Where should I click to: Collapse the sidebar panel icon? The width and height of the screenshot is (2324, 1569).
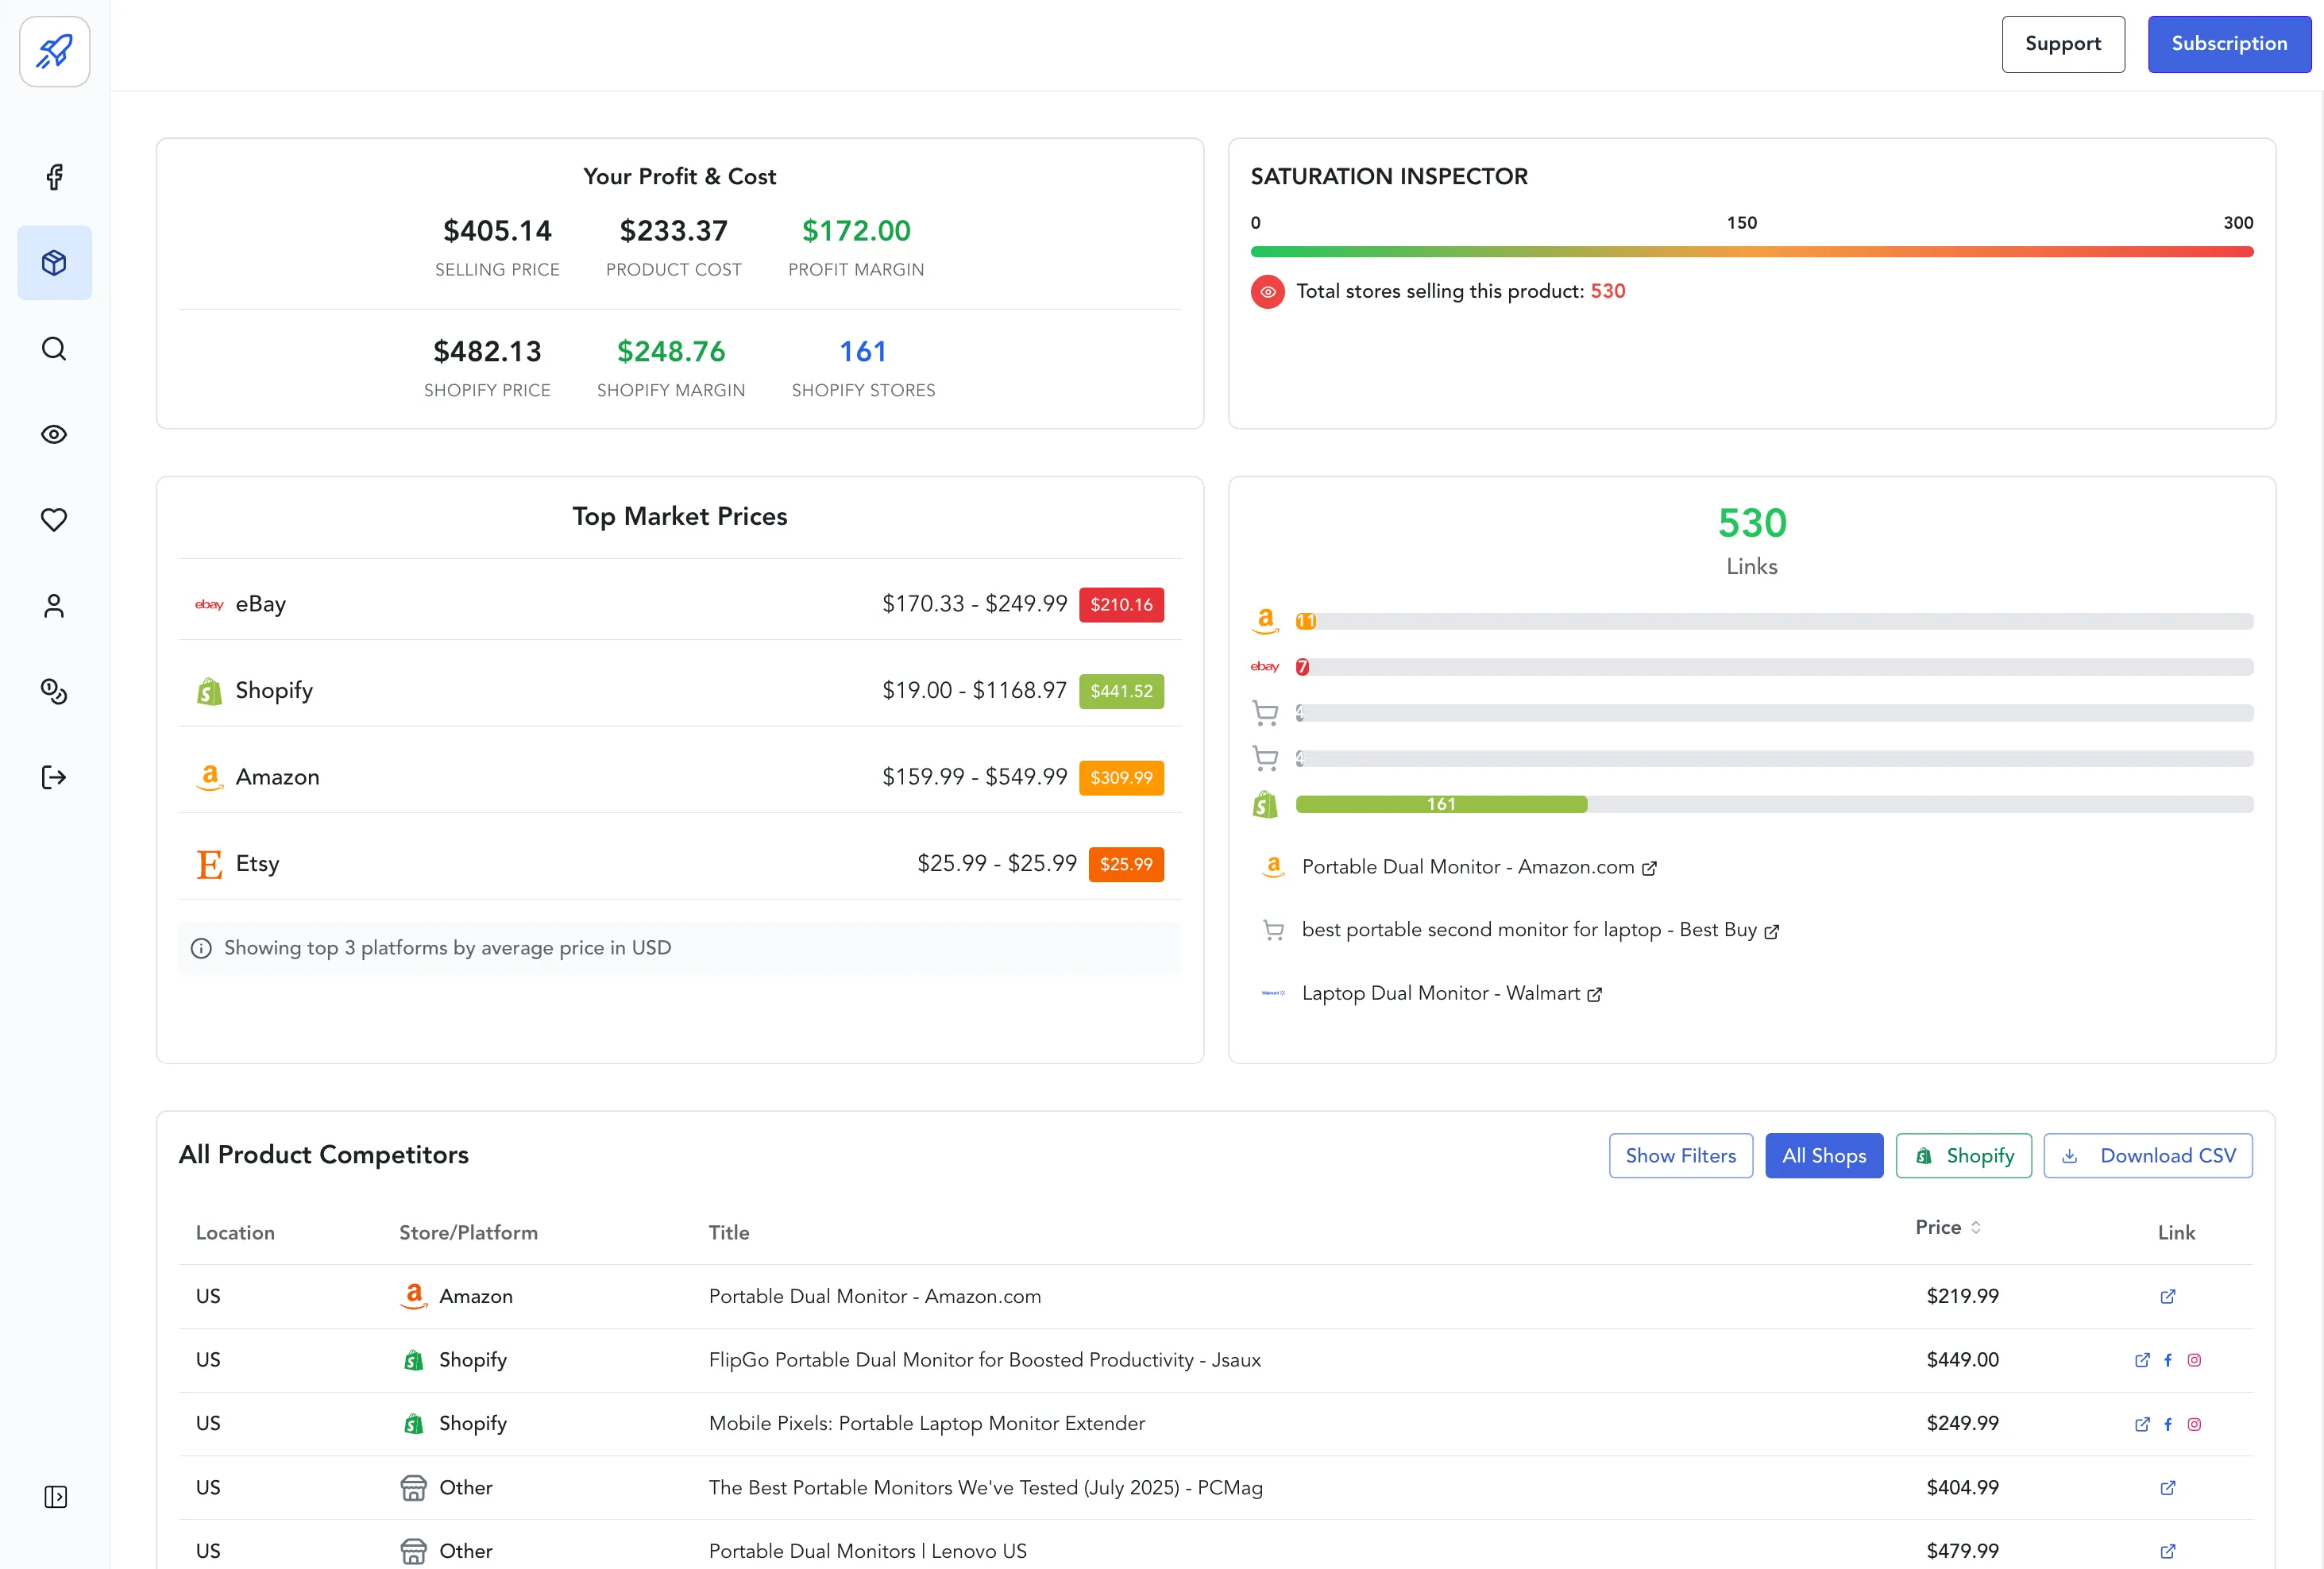coord(56,1497)
